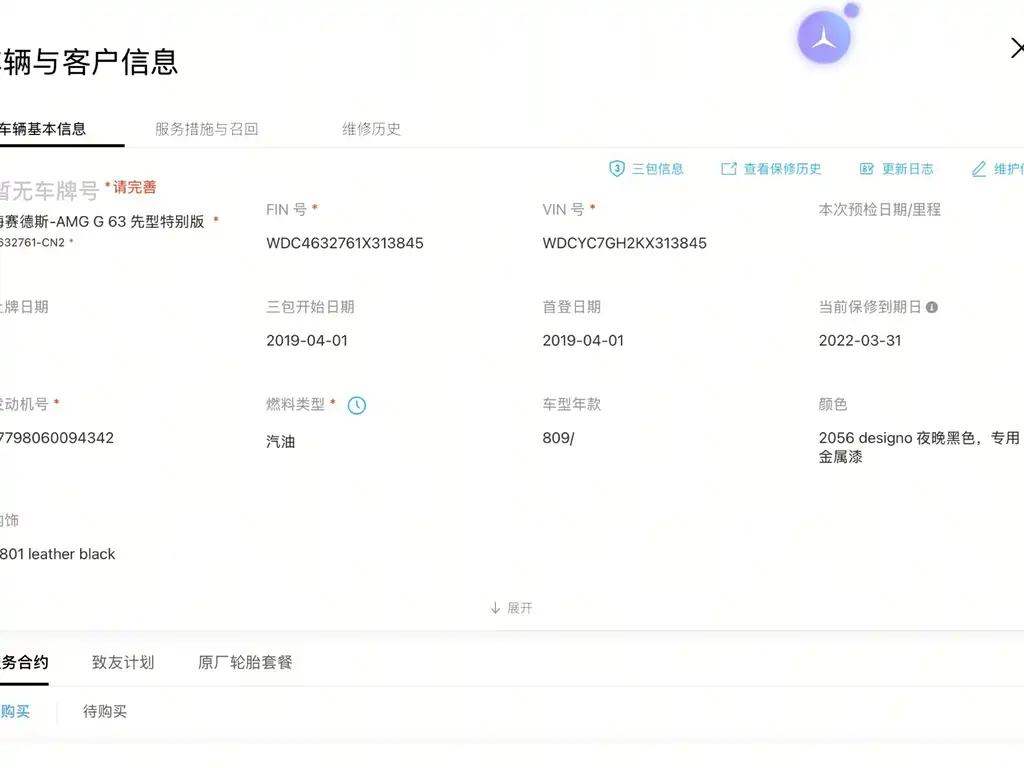Switch to the 致友计划 tab
The image size is (1024, 768).
(x=123, y=662)
